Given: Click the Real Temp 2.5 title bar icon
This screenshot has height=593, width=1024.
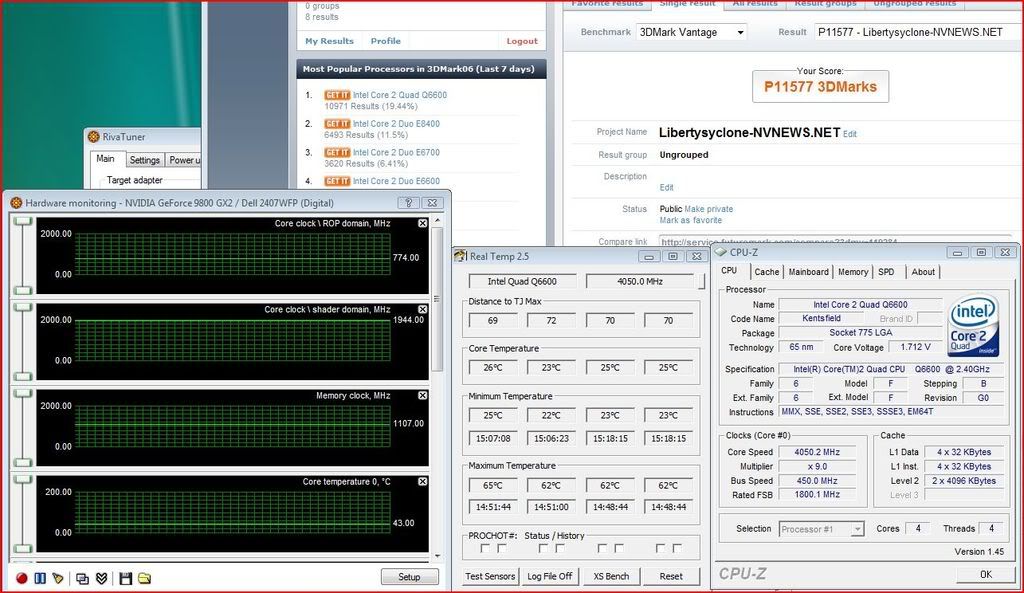Looking at the screenshot, I should point(460,256).
